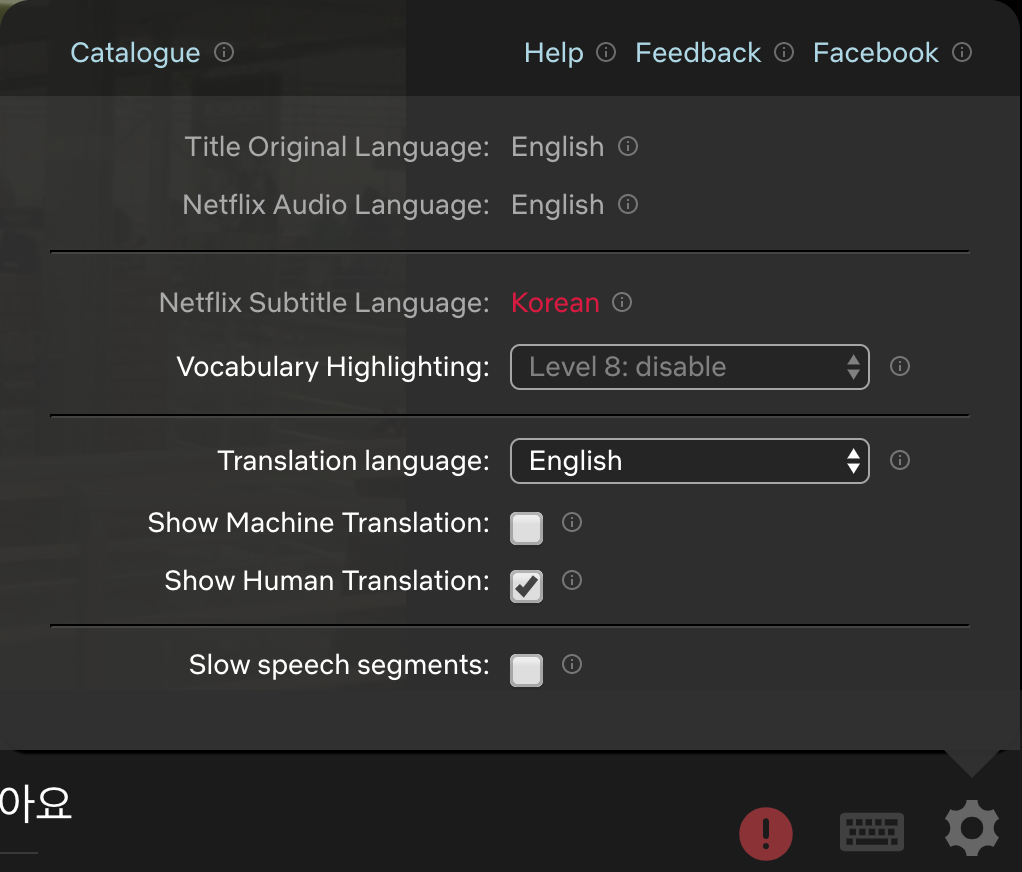Screen dimensions: 1022x872
Task: Uncheck Show Human Translation checkbox
Action: (527, 586)
